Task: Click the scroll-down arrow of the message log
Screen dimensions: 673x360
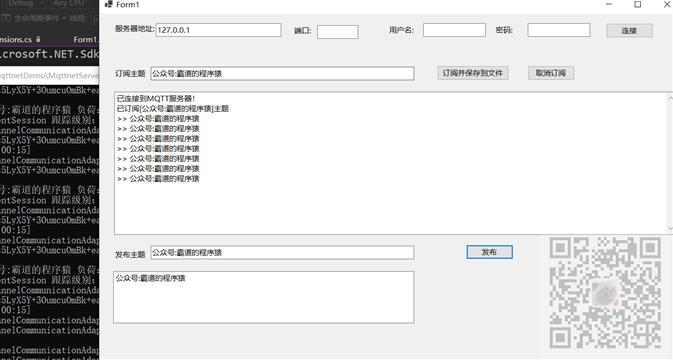Action: 670,229
